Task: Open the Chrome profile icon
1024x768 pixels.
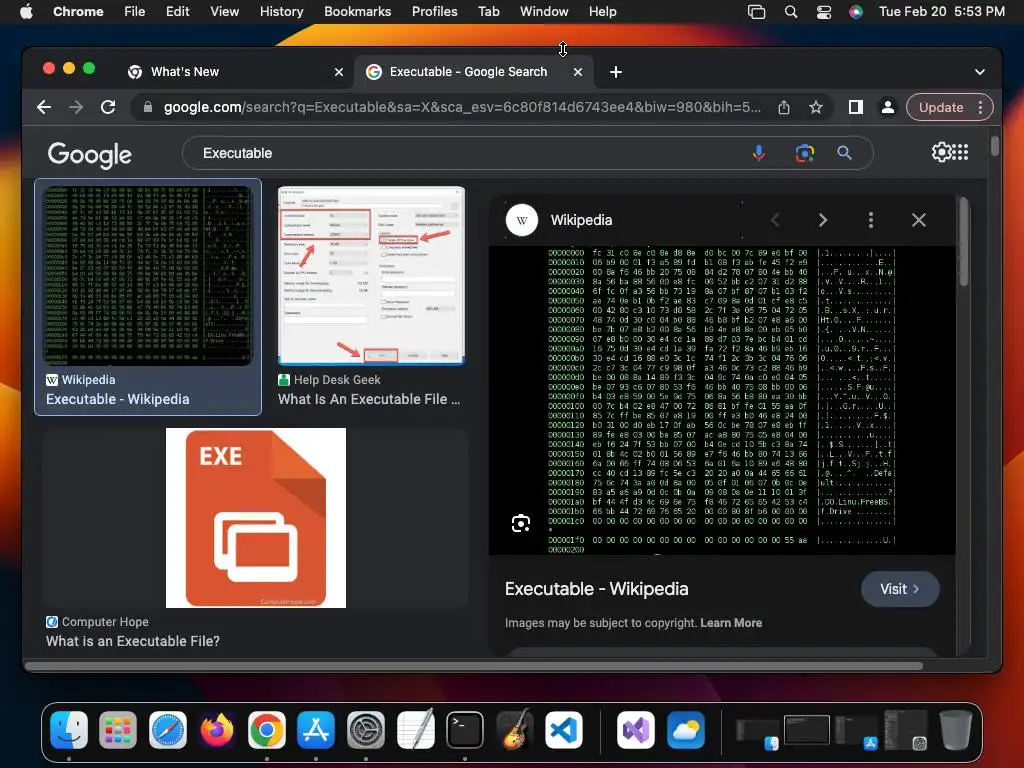Action: click(888, 107)
